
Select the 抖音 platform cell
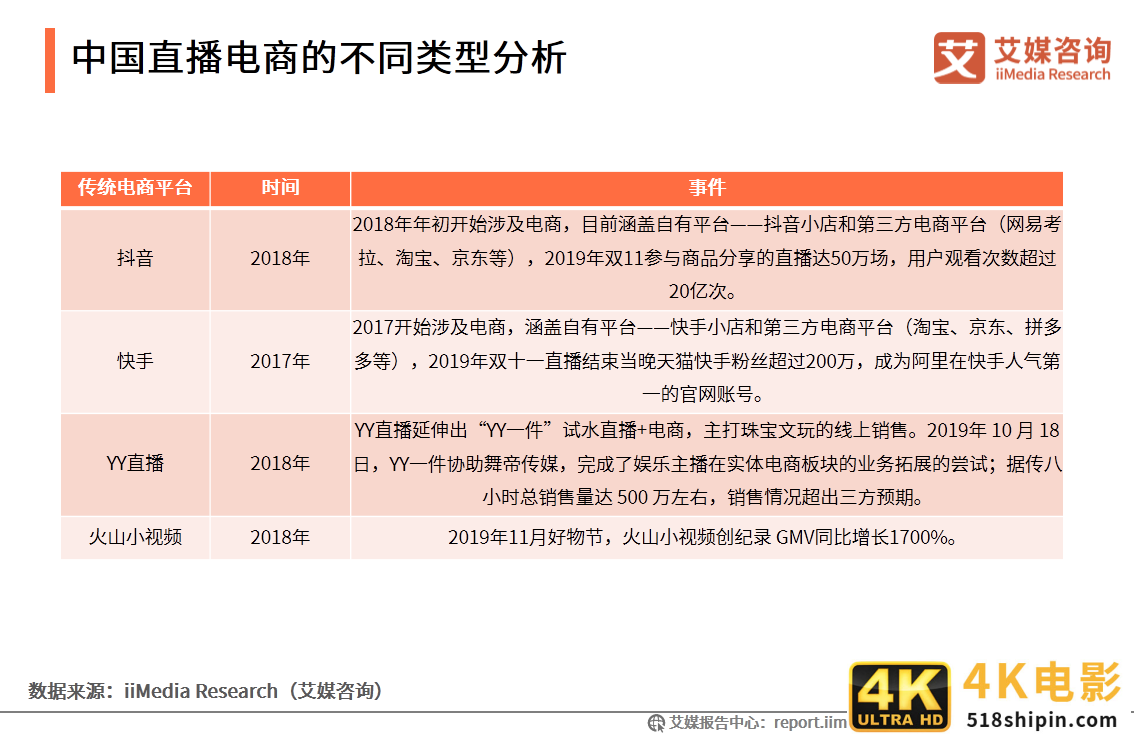(x=135, y=258)
